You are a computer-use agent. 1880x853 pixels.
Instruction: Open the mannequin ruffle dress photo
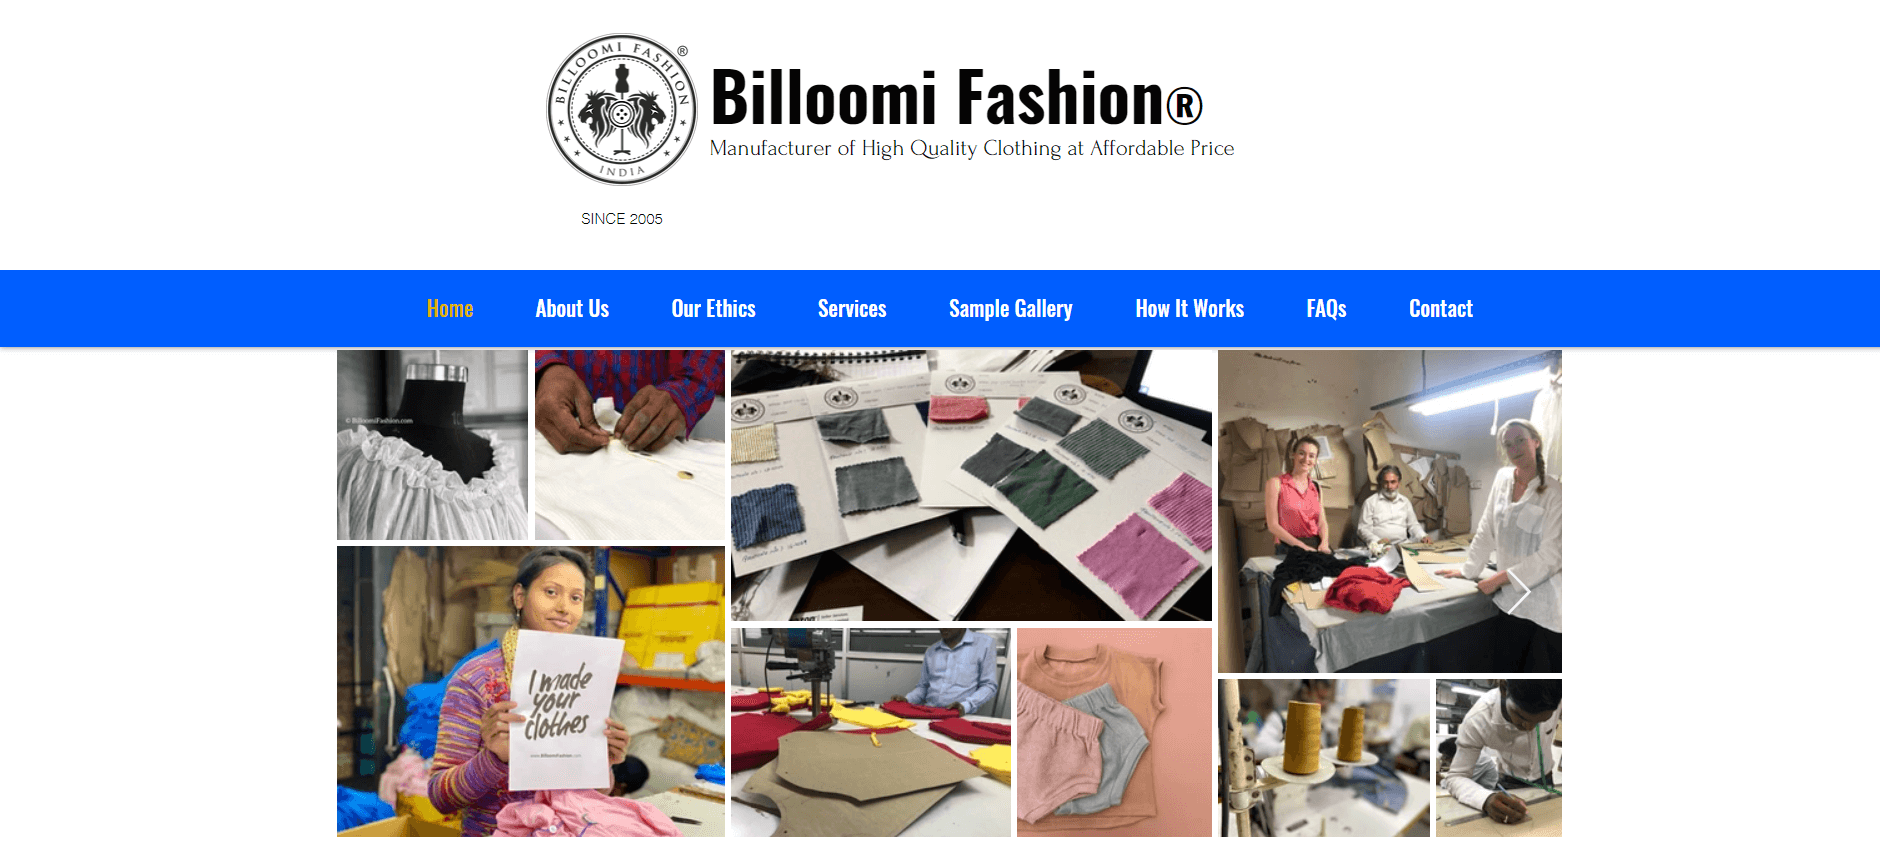[x=432, y=445]
